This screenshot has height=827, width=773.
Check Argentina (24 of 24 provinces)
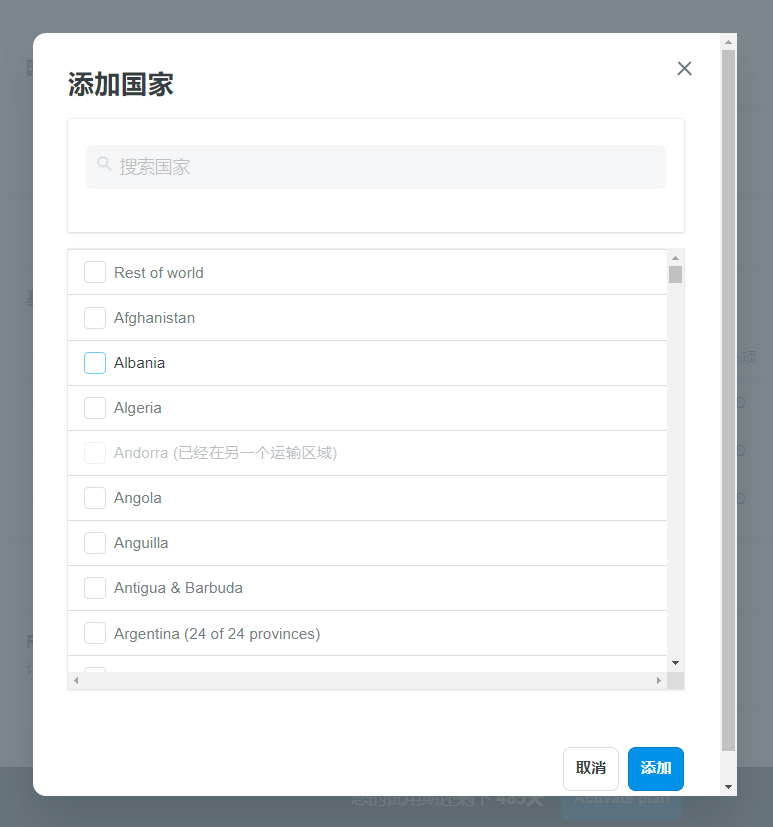pyautogui.click(x=95, y=633)
